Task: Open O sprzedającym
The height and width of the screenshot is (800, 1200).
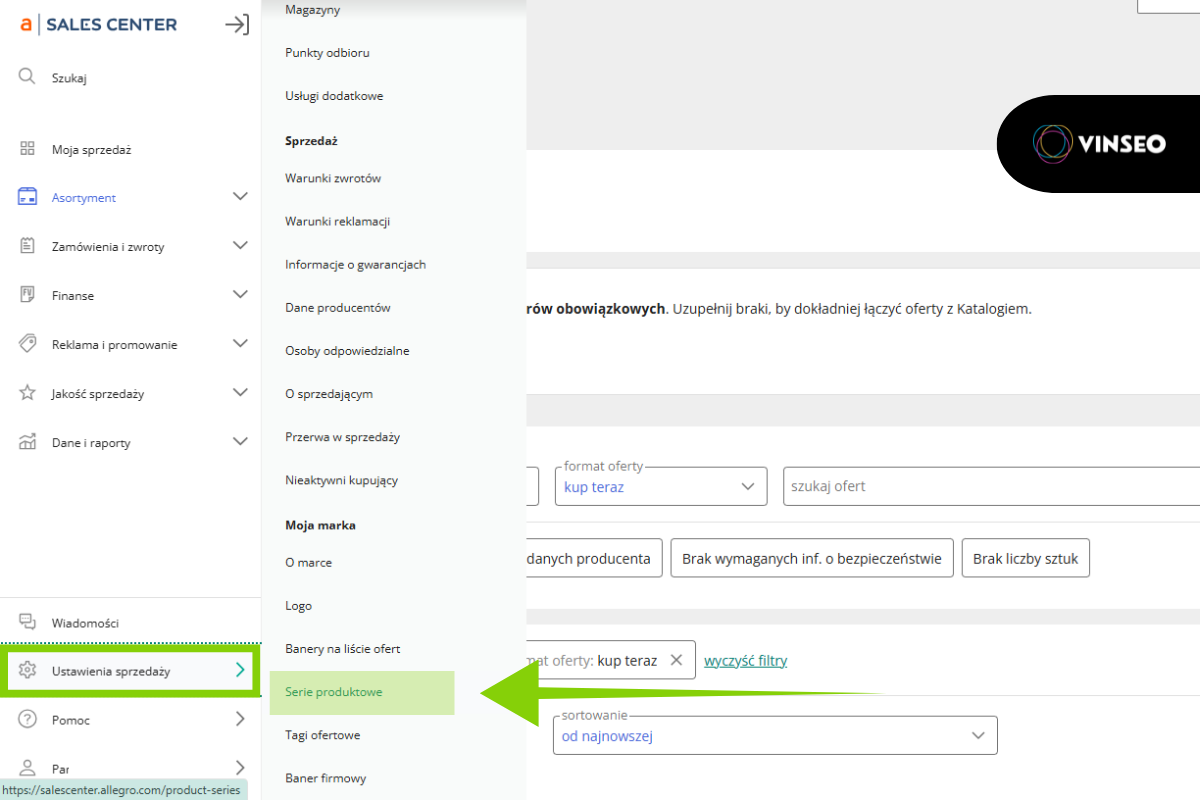Action: pyautogui.click(x=329, y=394)
